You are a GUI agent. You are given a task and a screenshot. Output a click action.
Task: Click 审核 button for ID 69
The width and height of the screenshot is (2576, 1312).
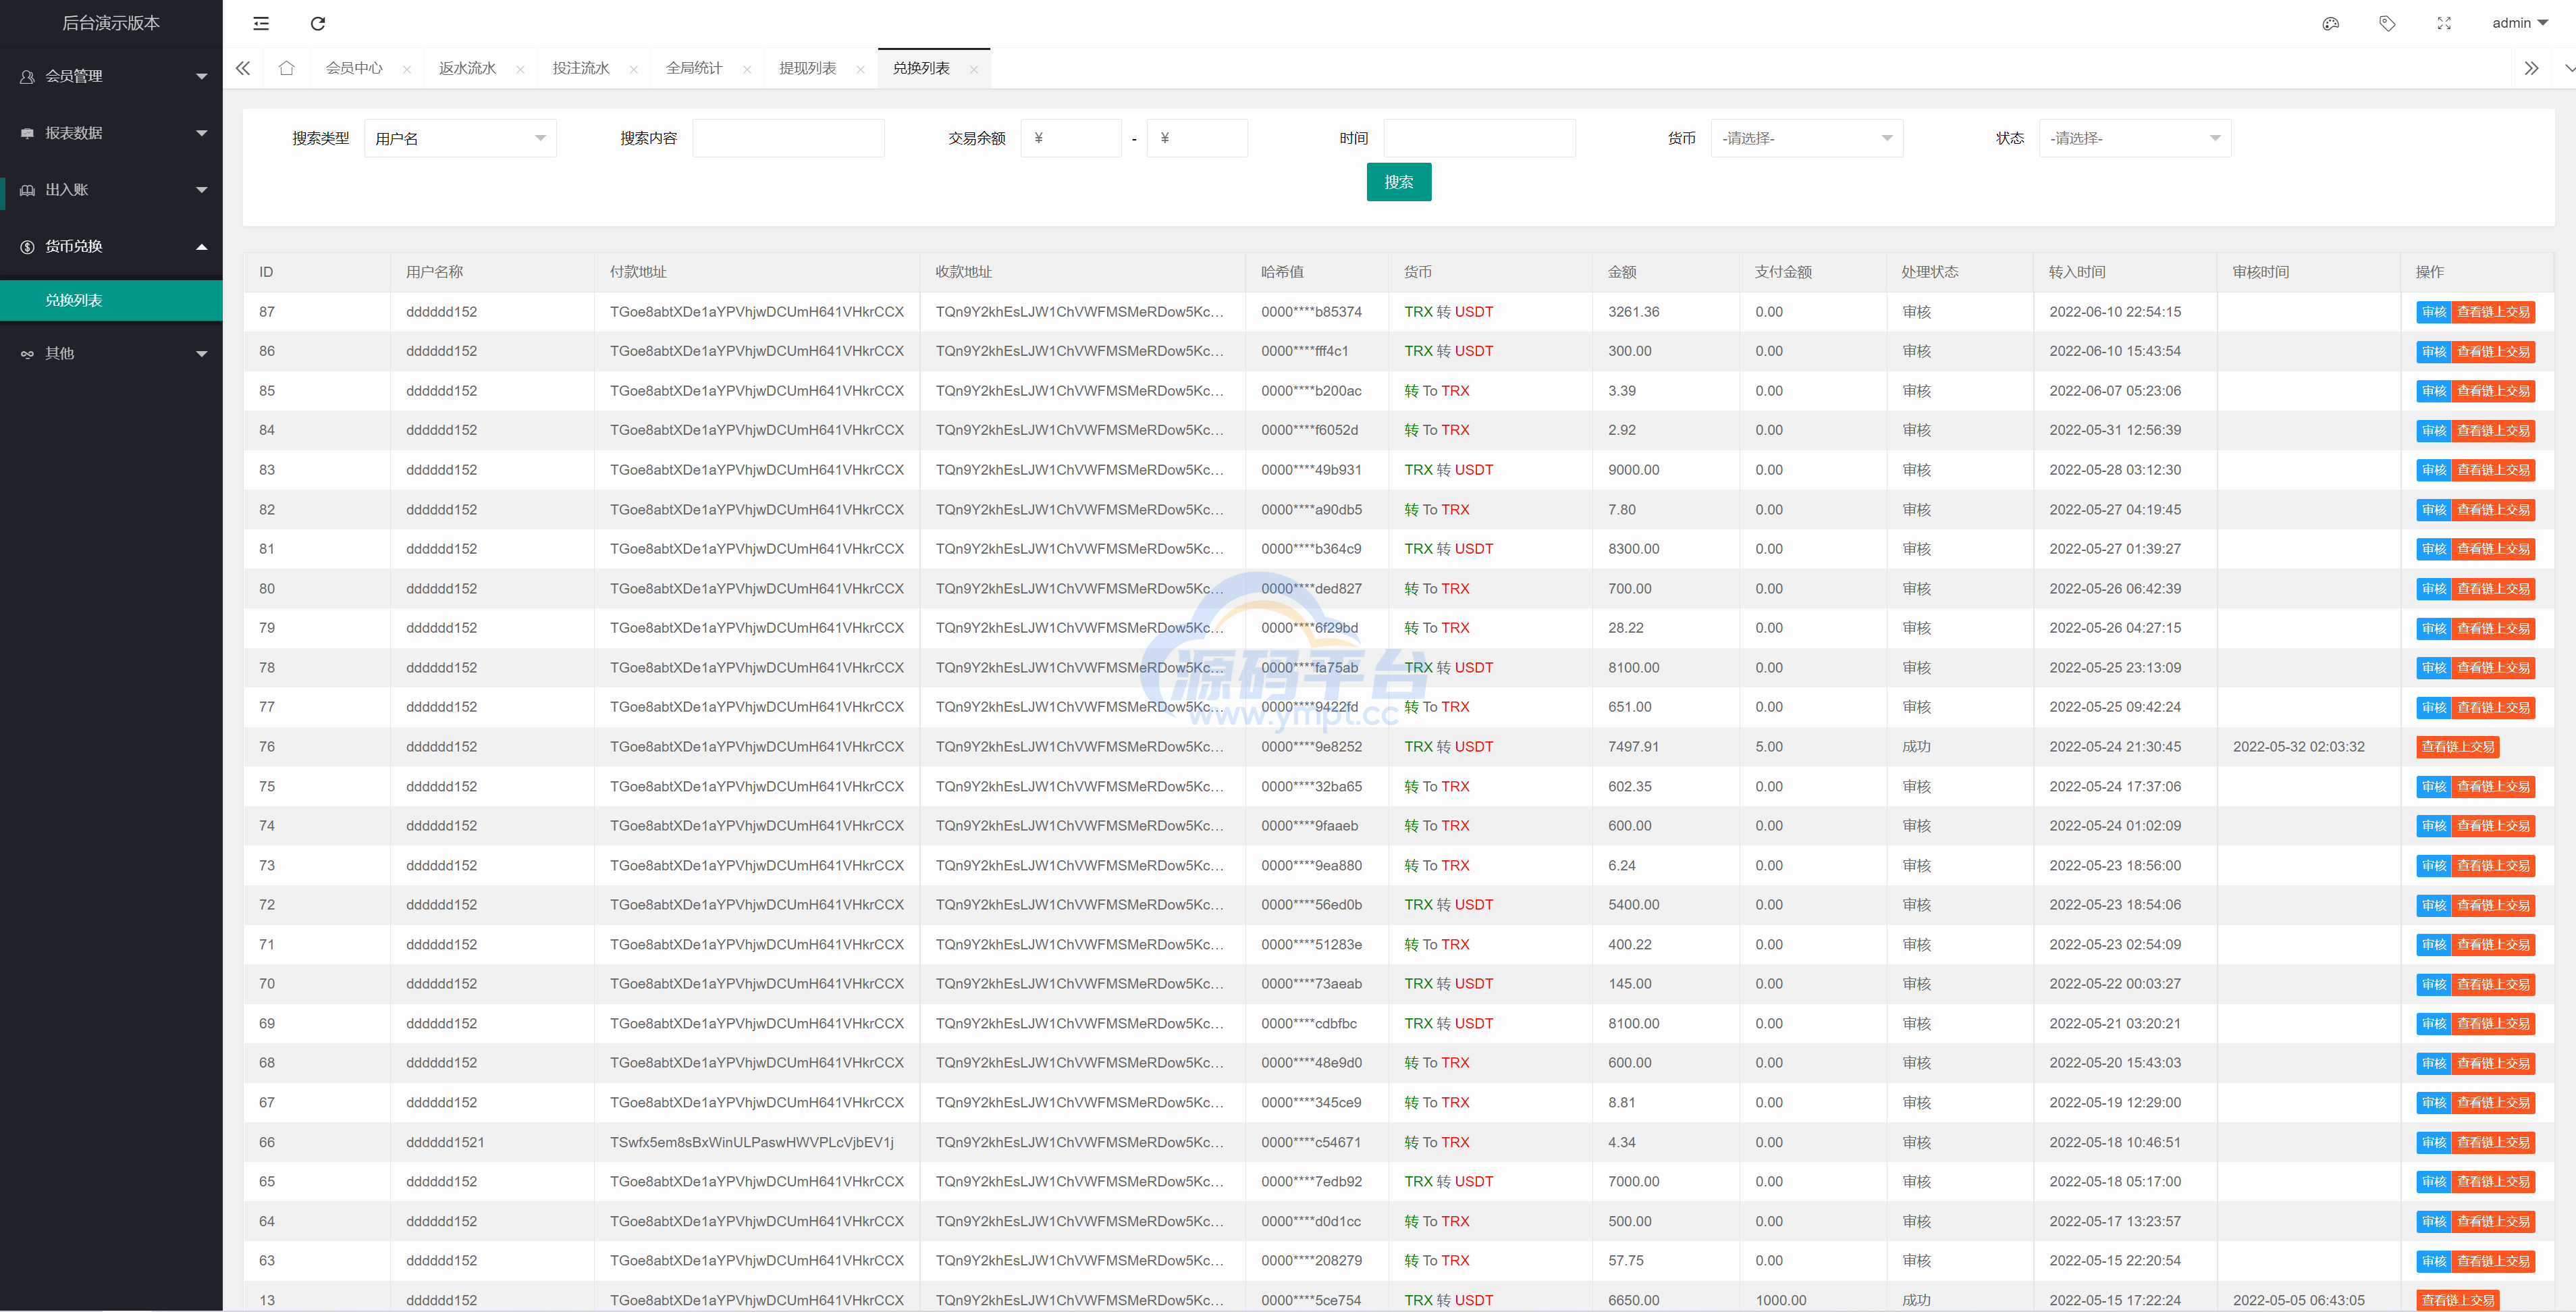pyautogui.click(x=2434, y=1024)
